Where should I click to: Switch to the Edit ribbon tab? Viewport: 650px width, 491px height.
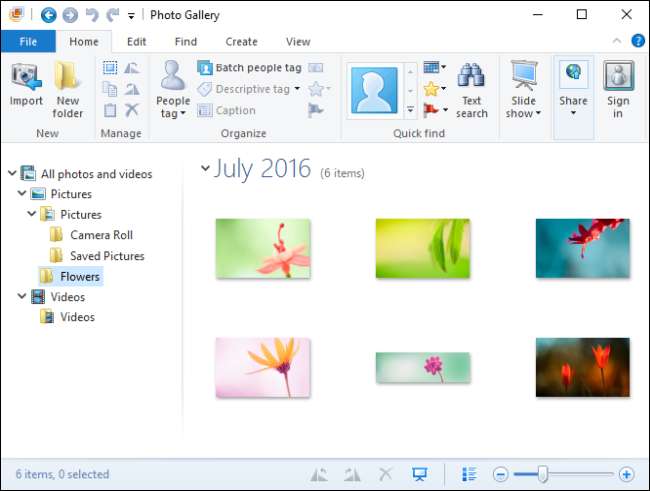136,42
